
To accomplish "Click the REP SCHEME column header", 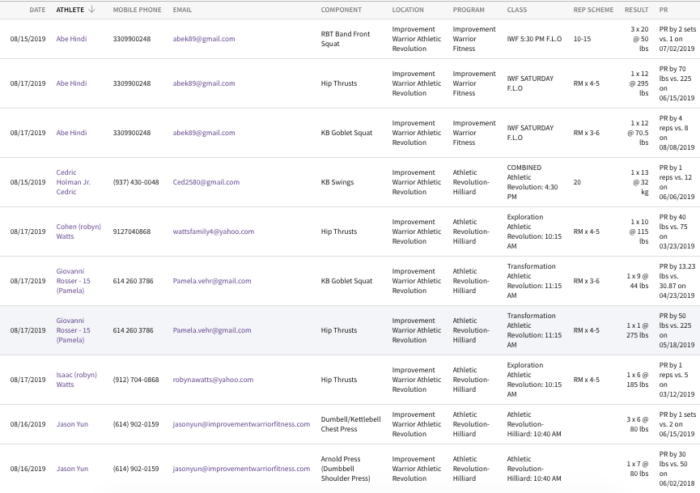I will (593, 10).
